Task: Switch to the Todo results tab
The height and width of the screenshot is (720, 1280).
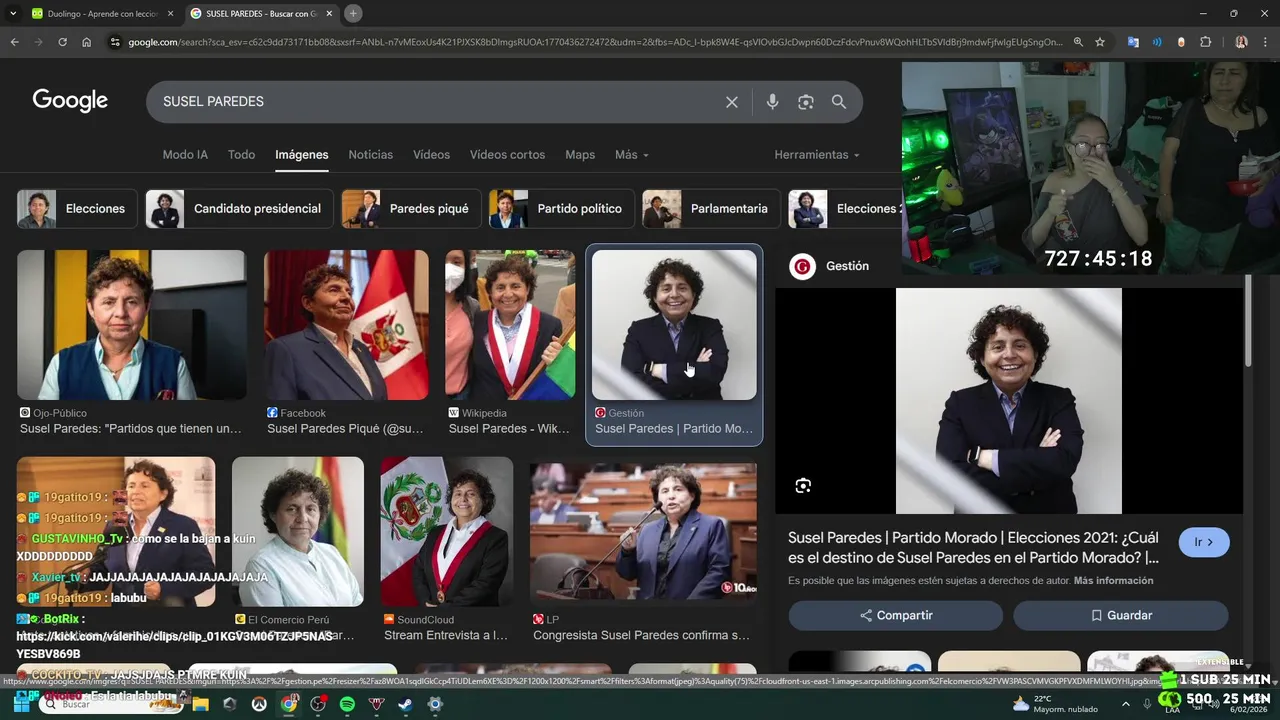Action: [x=241, y=155]
